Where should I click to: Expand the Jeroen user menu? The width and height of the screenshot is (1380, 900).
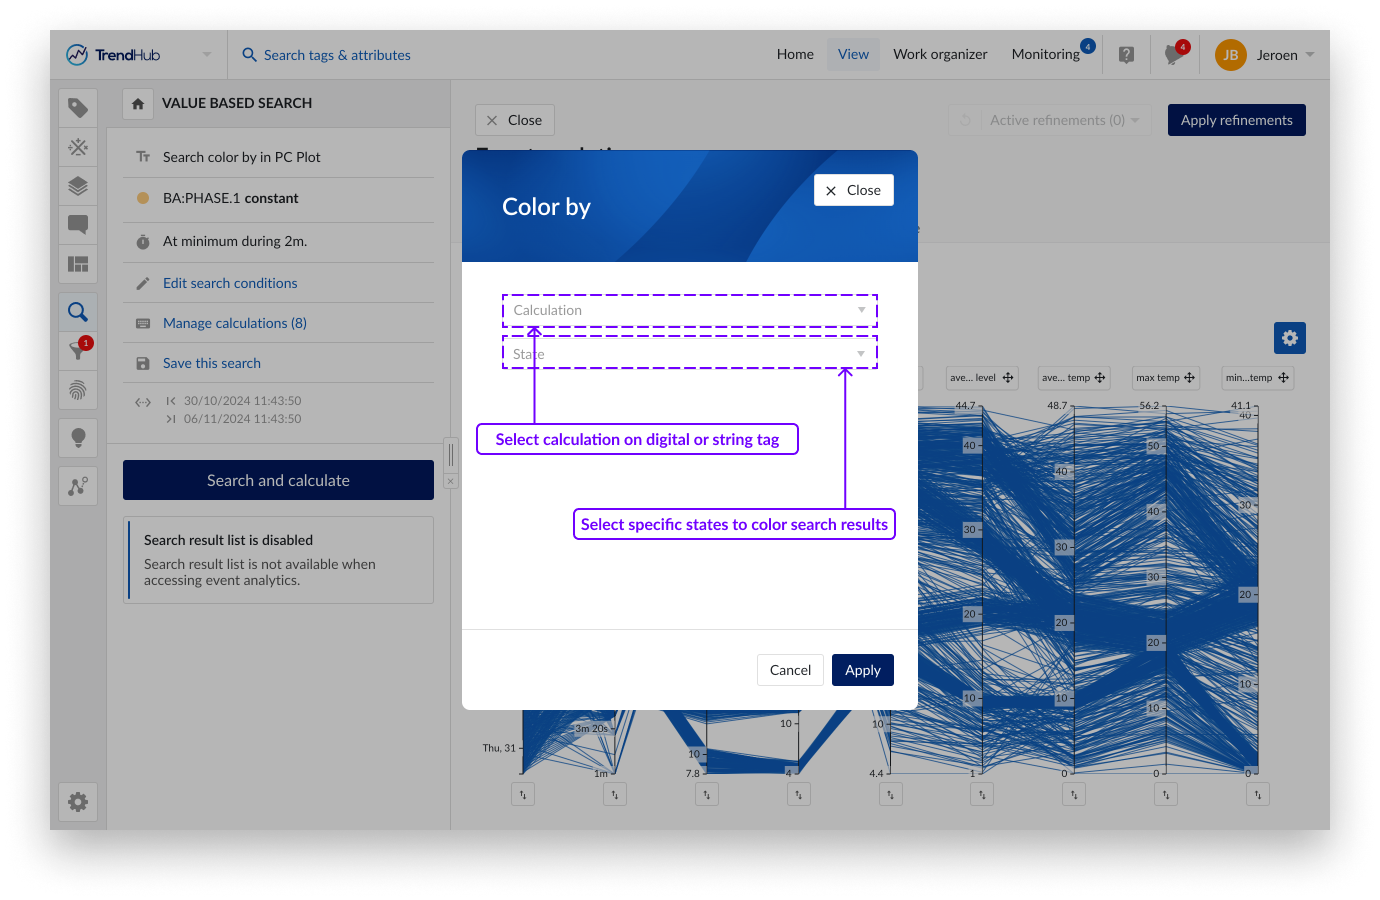point(1266,55)
